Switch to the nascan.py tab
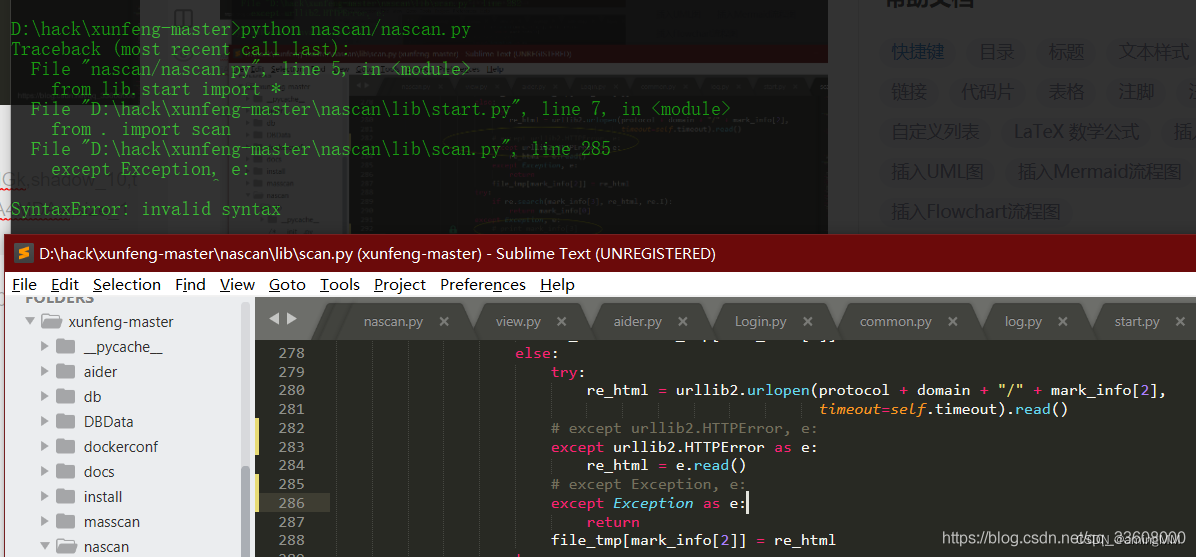1196x557 pixels. tap(394, 321)
